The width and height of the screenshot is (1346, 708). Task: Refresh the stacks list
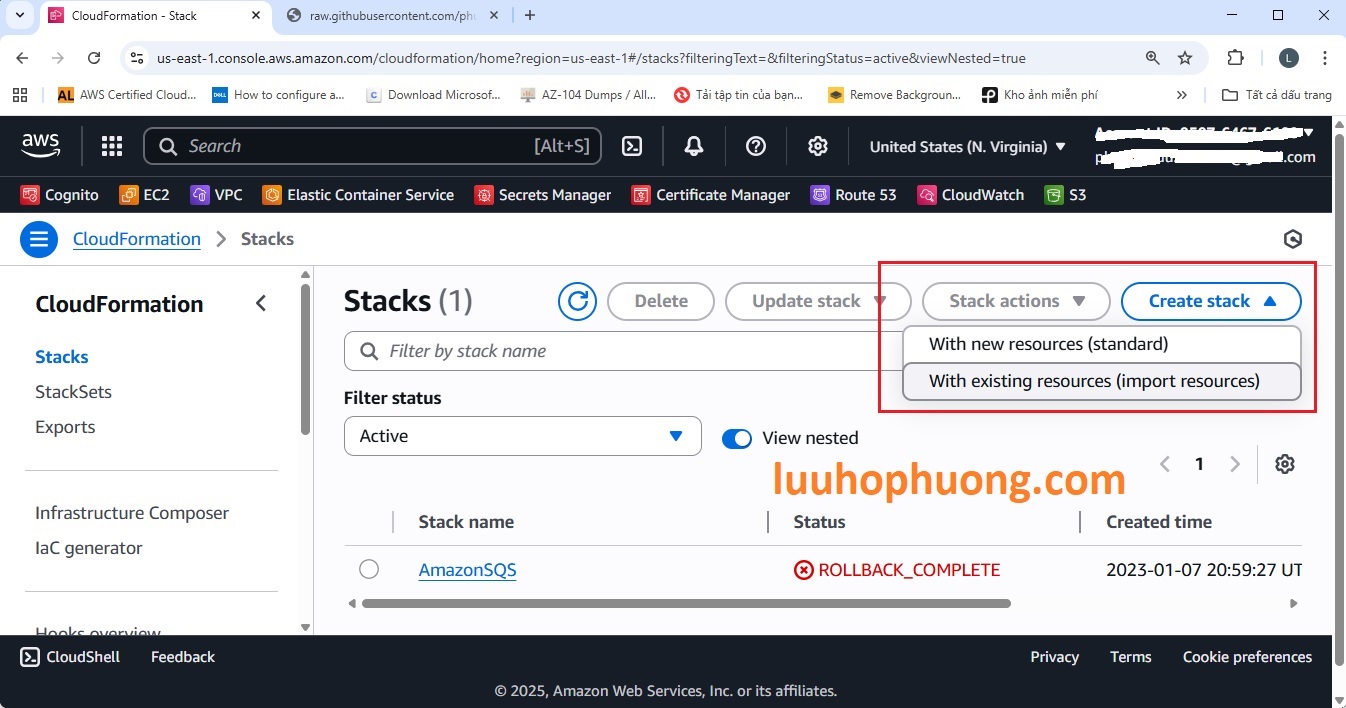[x=577, y=301]
